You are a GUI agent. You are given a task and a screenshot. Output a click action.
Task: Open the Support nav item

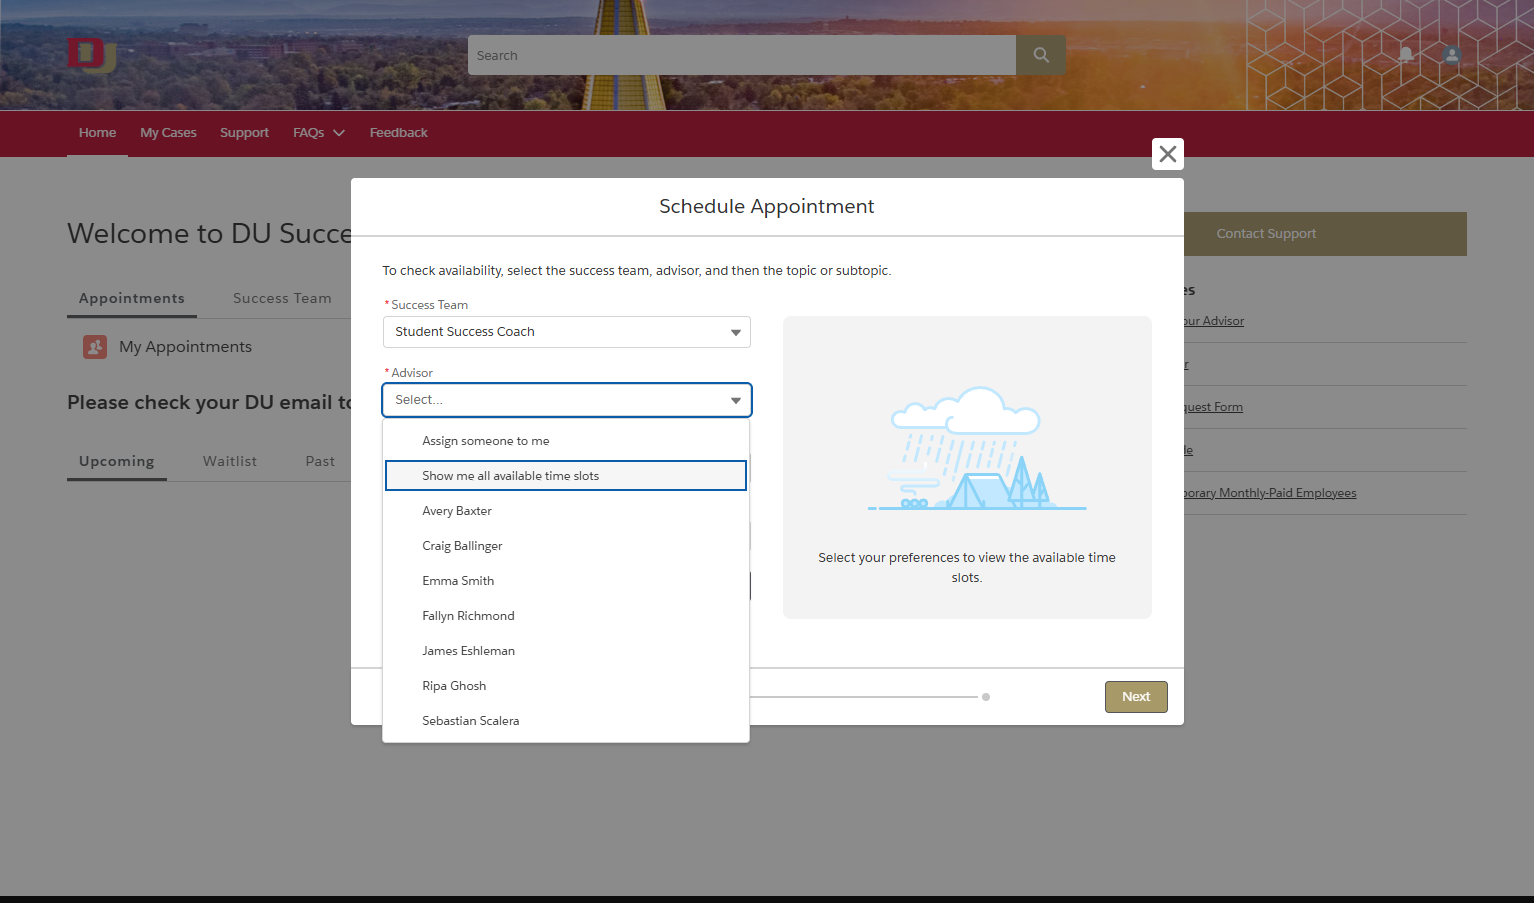click(x=244, y=133)
